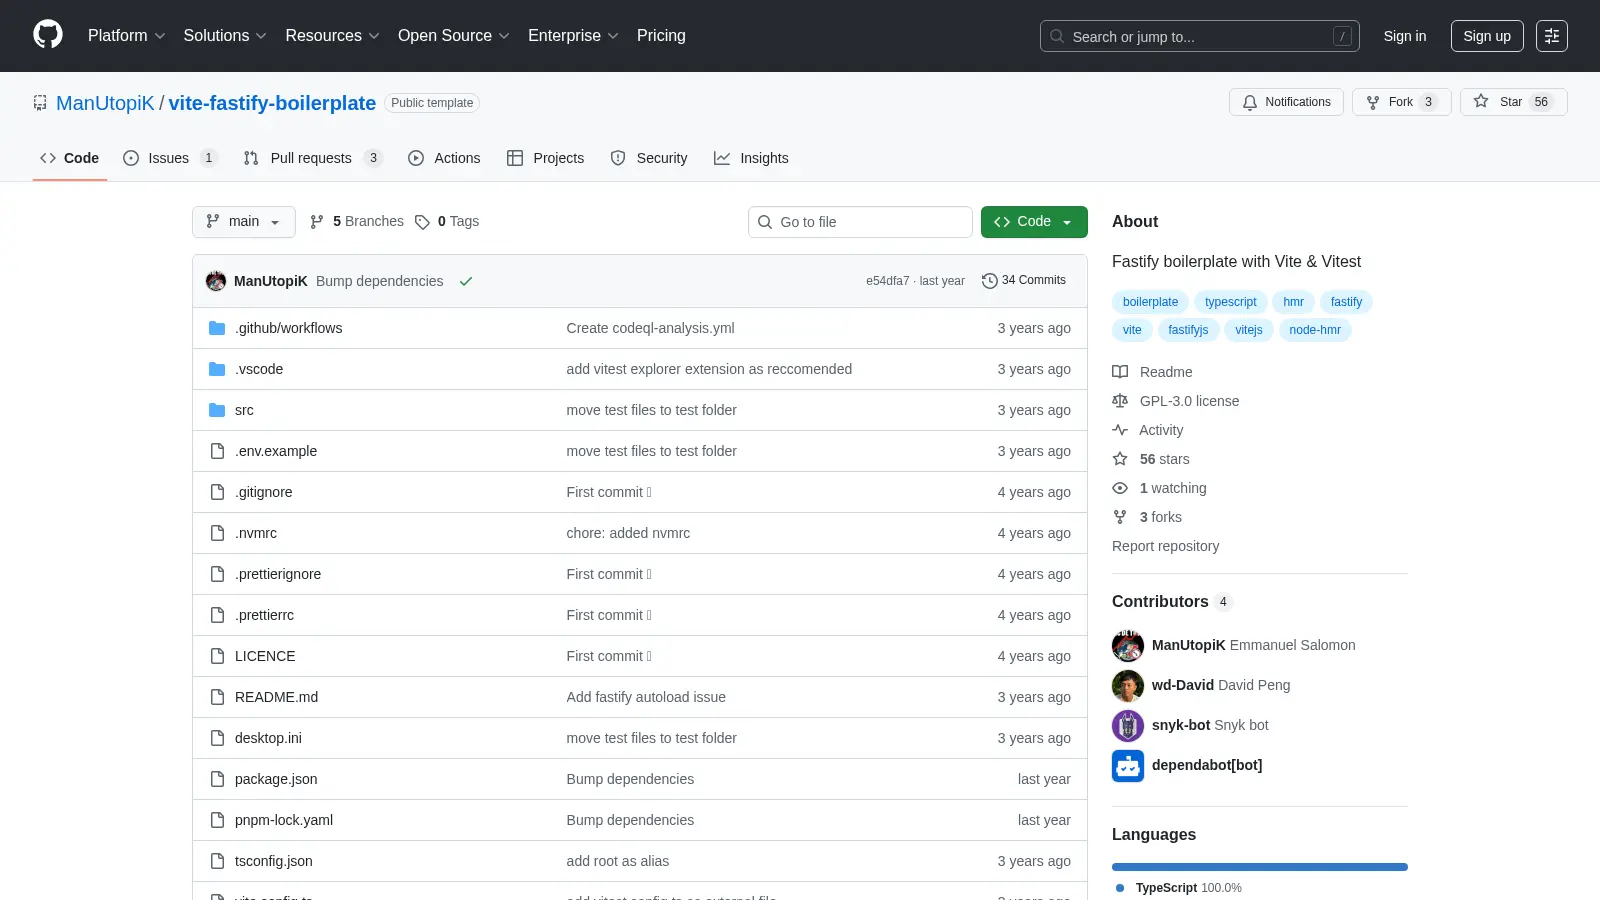Image resolution: width=1600 pixels, height=900 pixels.
Task: Open the ManUtopiK owner profile link
Action: point(105,103)
